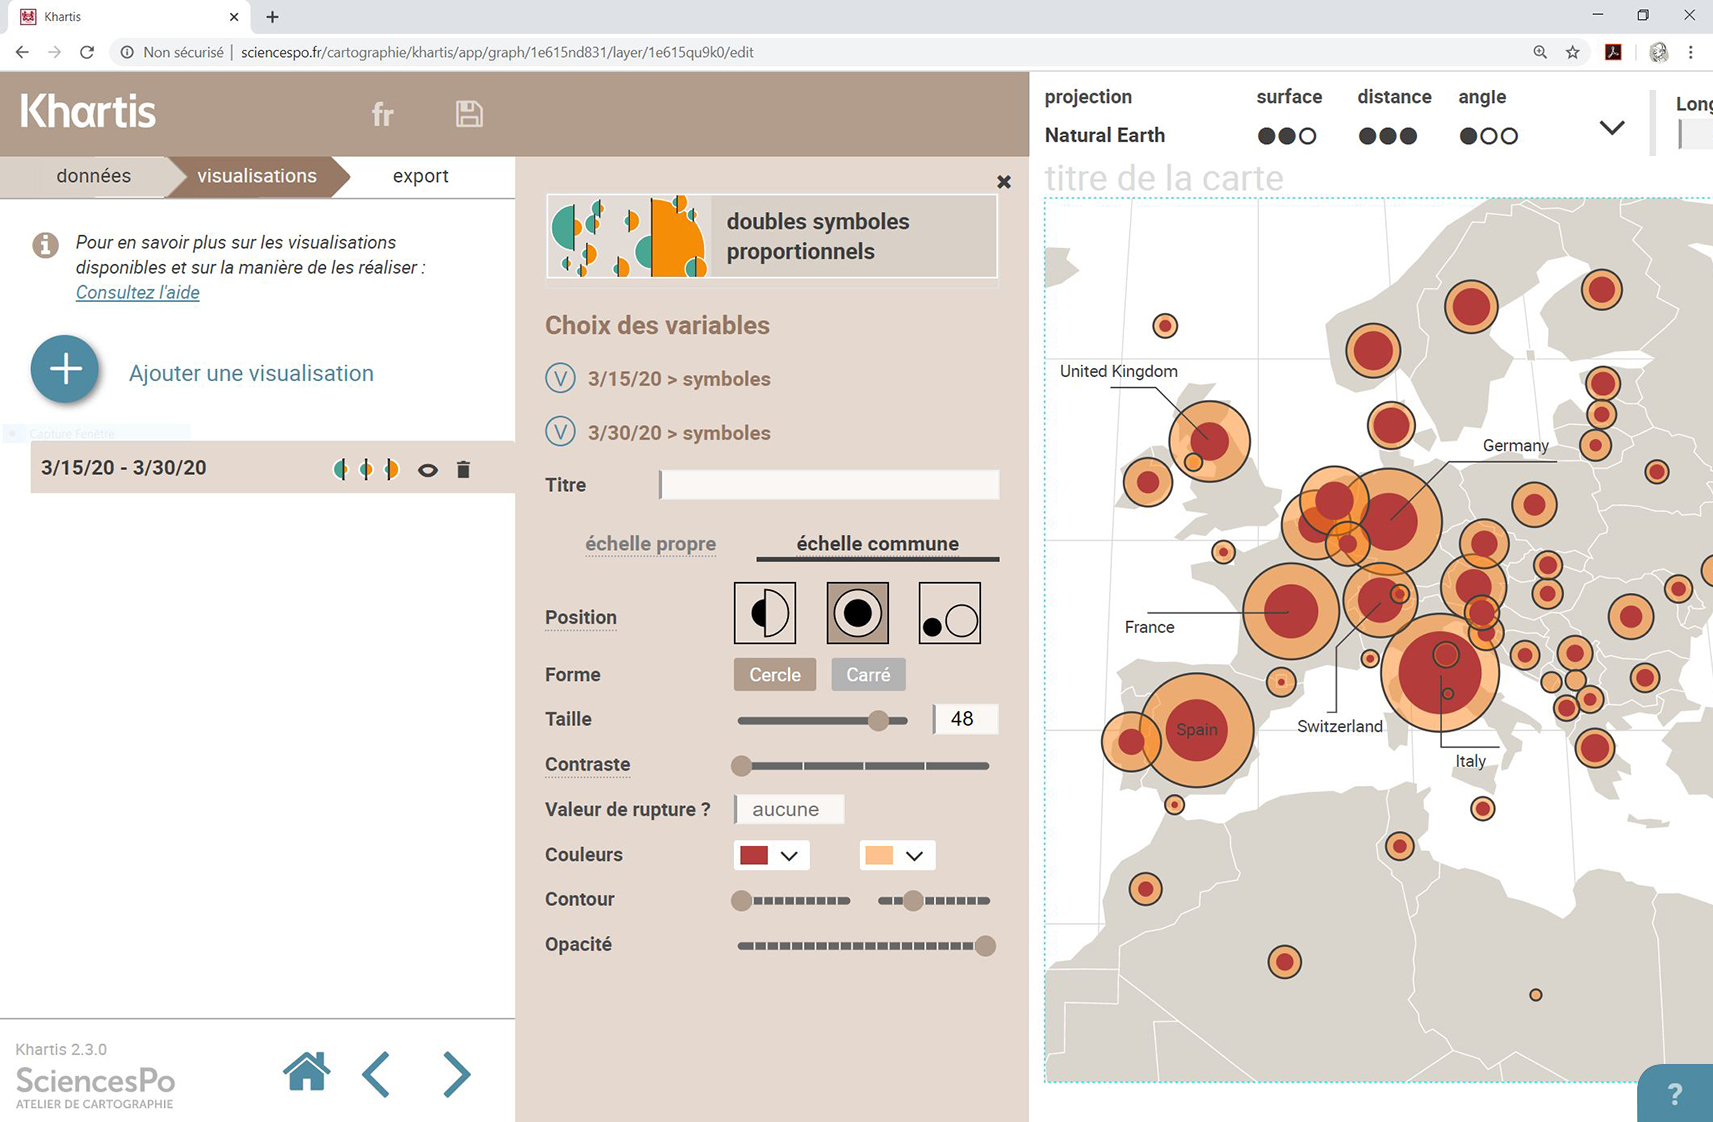Click the France map label
Image resolution: width=1713 pixels, height=1122 pixels.
(x=1149, y=627)
